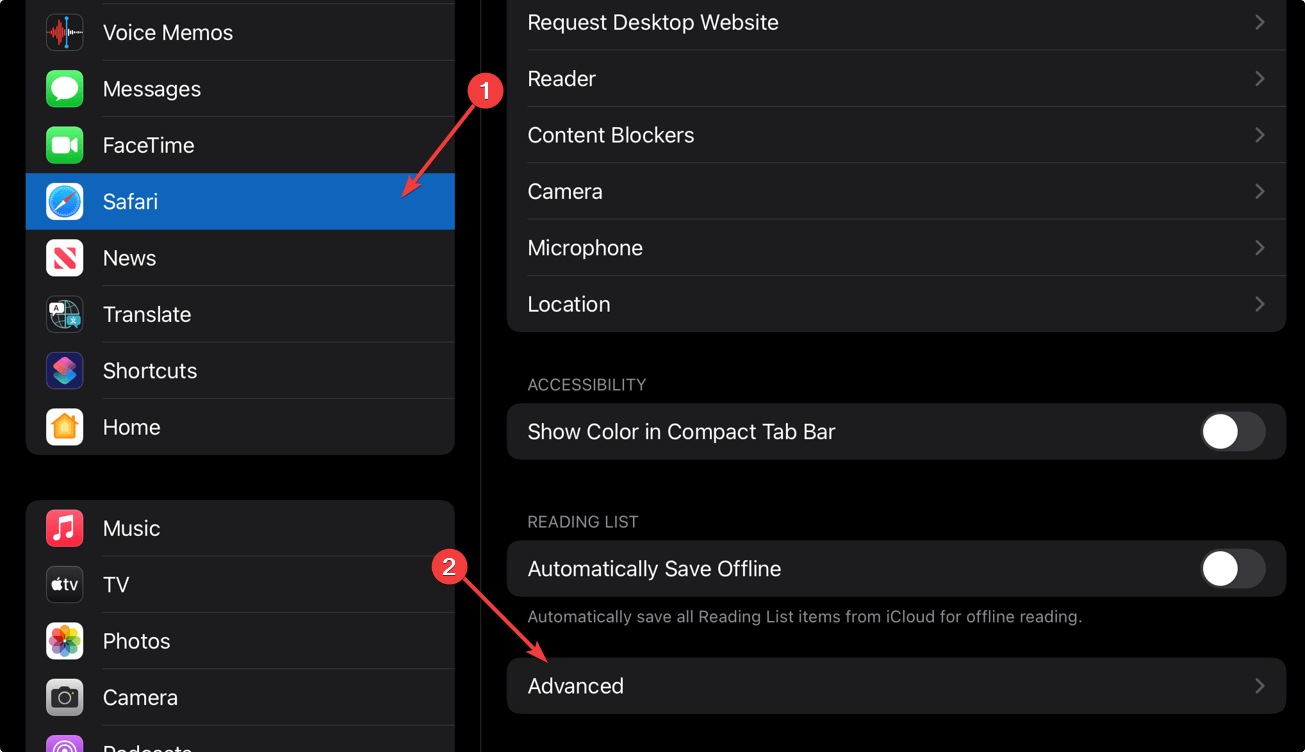Expand the Camera permission chevron
The height and width of the screenshot is (752, 1305).
tap(1260, 191)
